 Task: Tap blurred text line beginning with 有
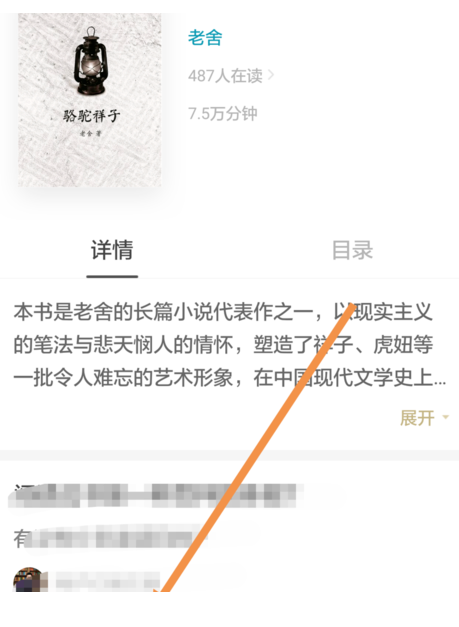[x=110, y=539]
